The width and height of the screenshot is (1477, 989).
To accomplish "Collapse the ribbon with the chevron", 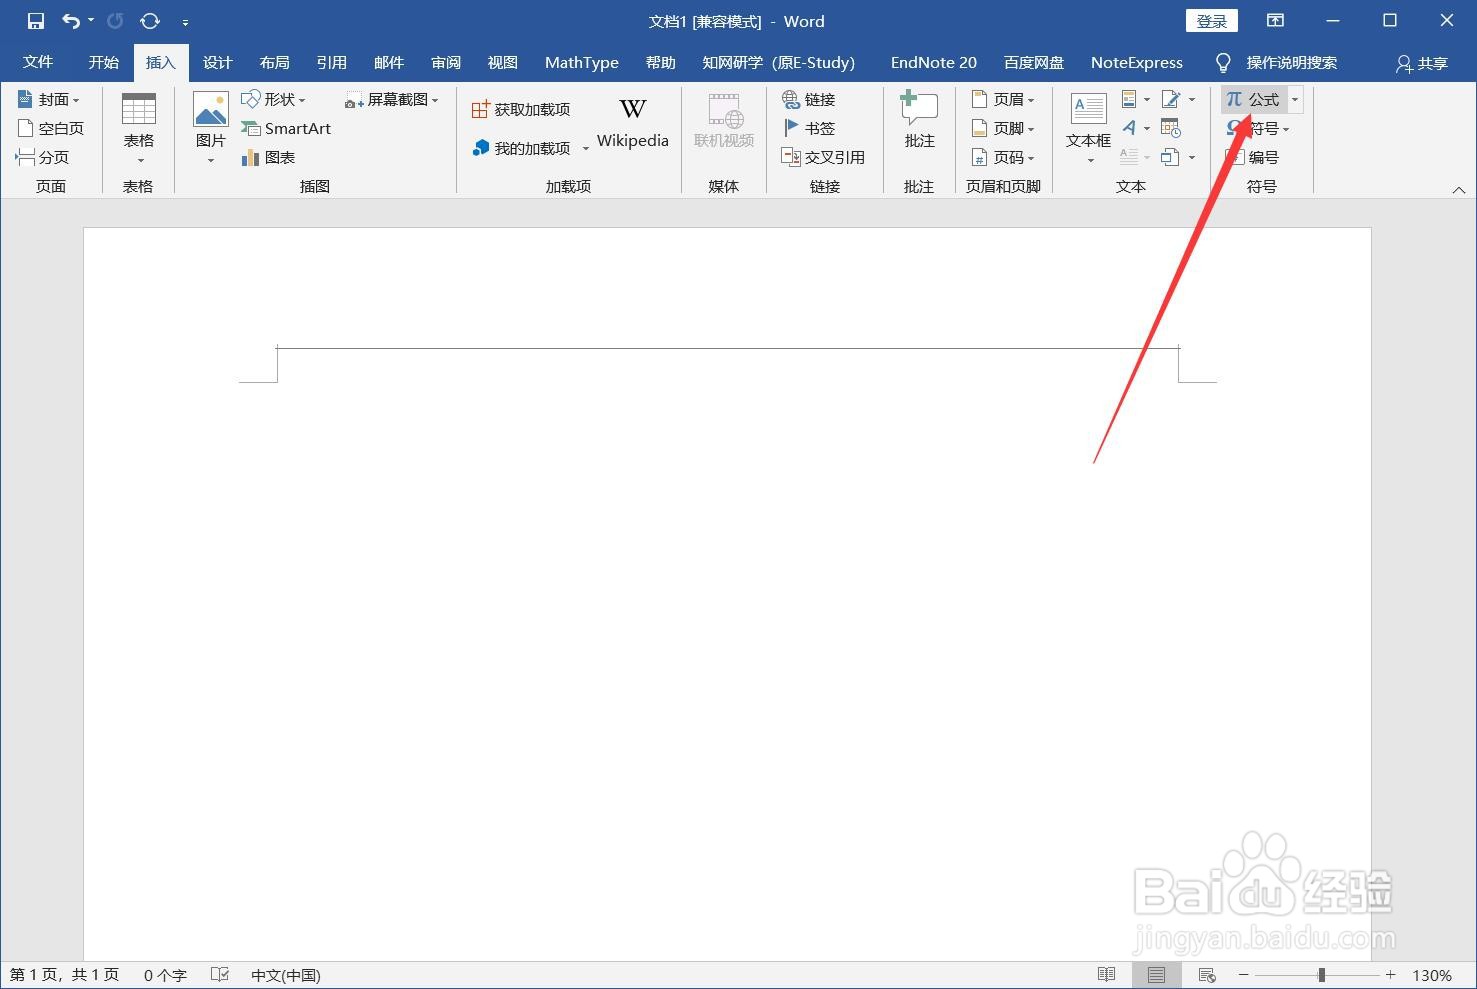I will pyautogui.click(x=1458, y=190).
